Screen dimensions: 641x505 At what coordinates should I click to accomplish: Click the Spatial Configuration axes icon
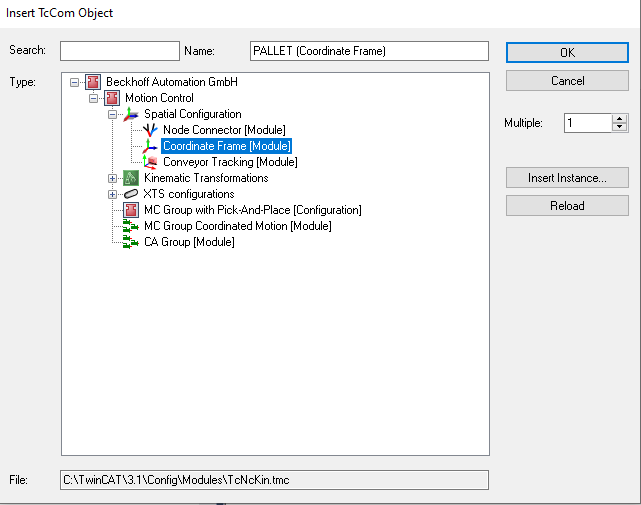pyautogui.click(x=131, y=114)
